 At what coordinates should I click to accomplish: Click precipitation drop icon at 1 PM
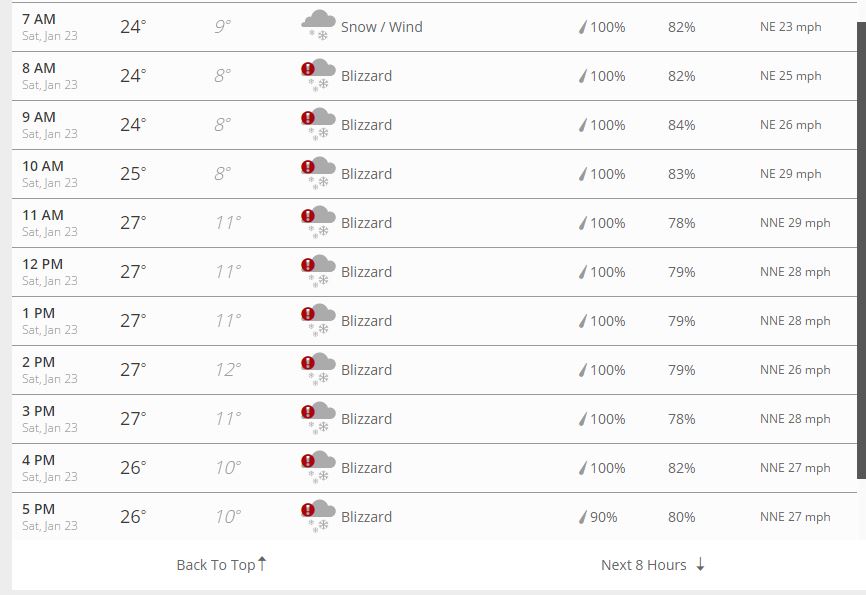pyautogui.click(x=583, y=321)
